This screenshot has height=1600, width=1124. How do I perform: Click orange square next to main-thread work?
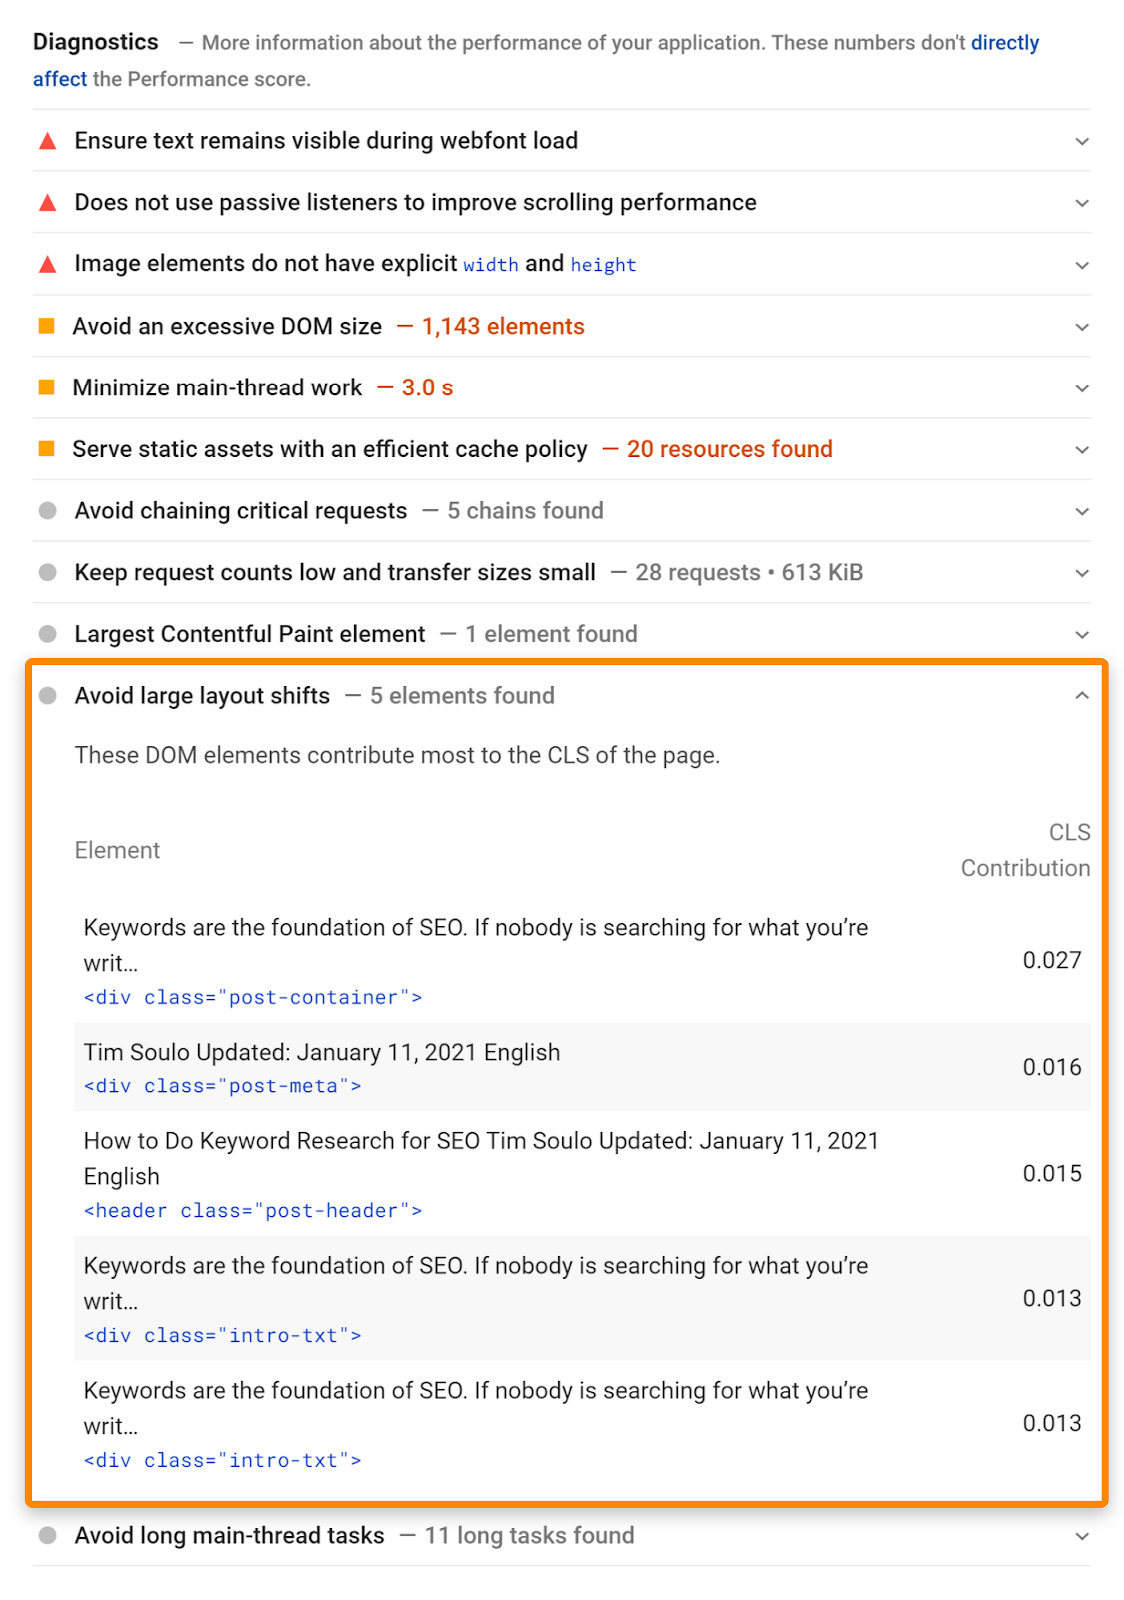[x=46, y=387]
